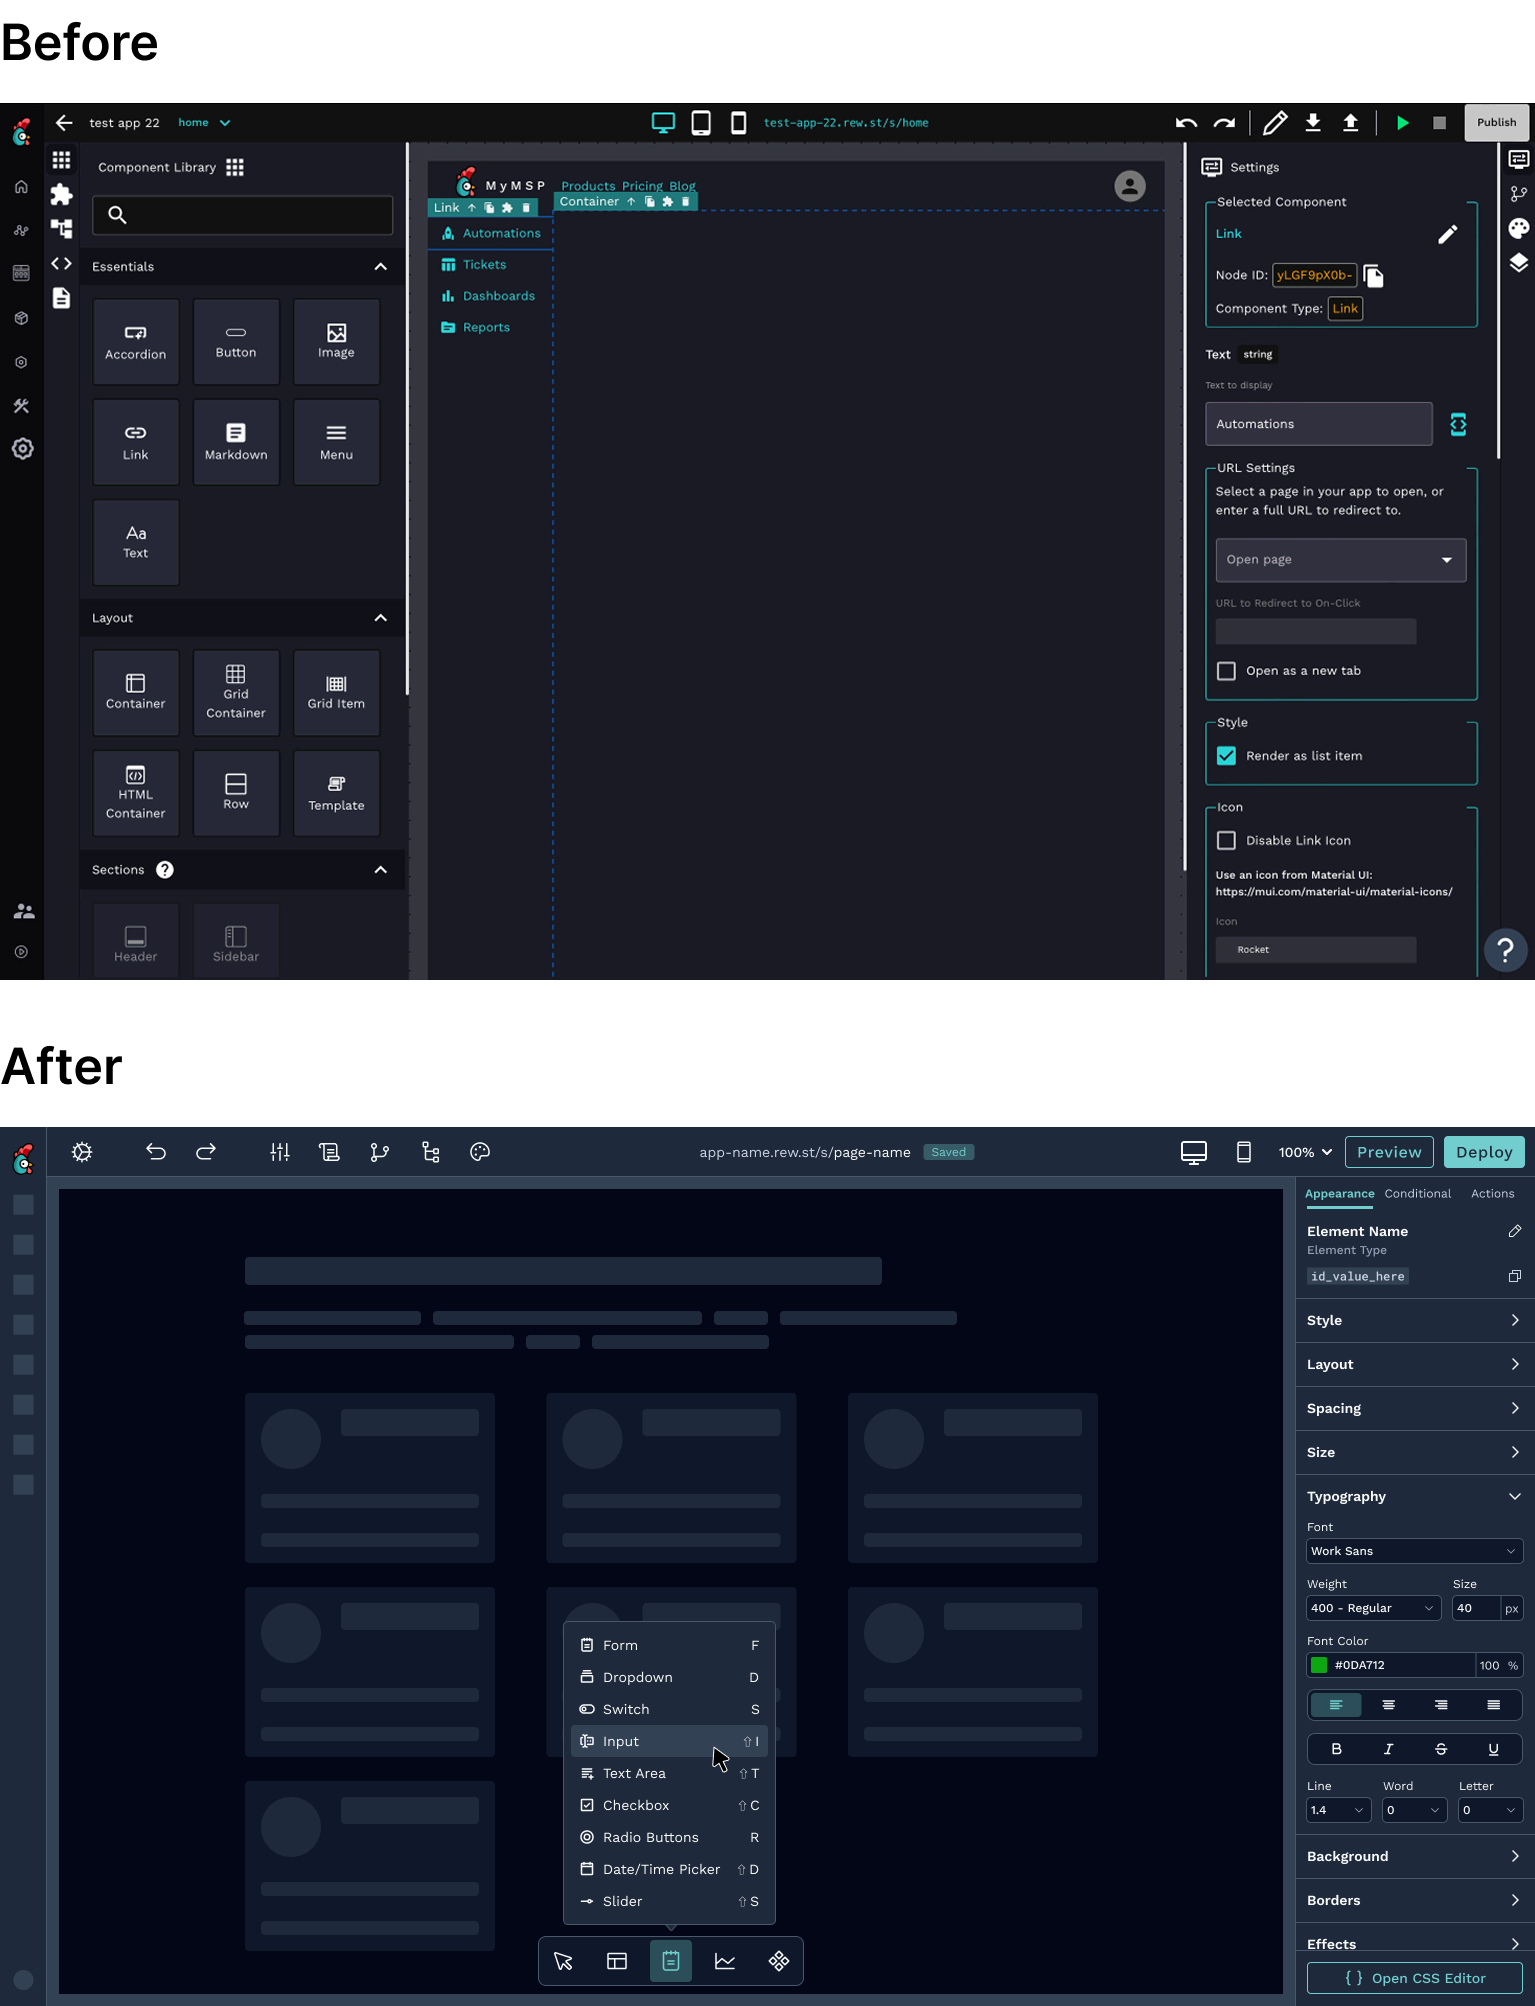This screenshot has width=1535, height=2006.
Task: Open the Work Sans font dropdown
Action: pyautogui.click(x=1413, y=1551)
